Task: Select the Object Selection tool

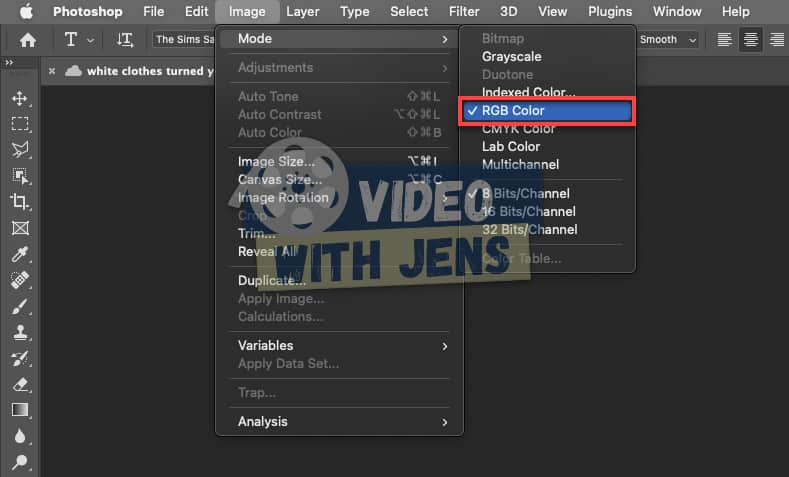Action: pyautogui.click(x=20, y=176)
